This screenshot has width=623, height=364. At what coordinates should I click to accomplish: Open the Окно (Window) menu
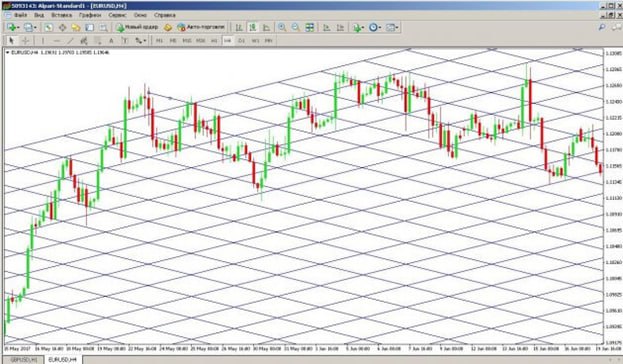(x=140, y=15)
